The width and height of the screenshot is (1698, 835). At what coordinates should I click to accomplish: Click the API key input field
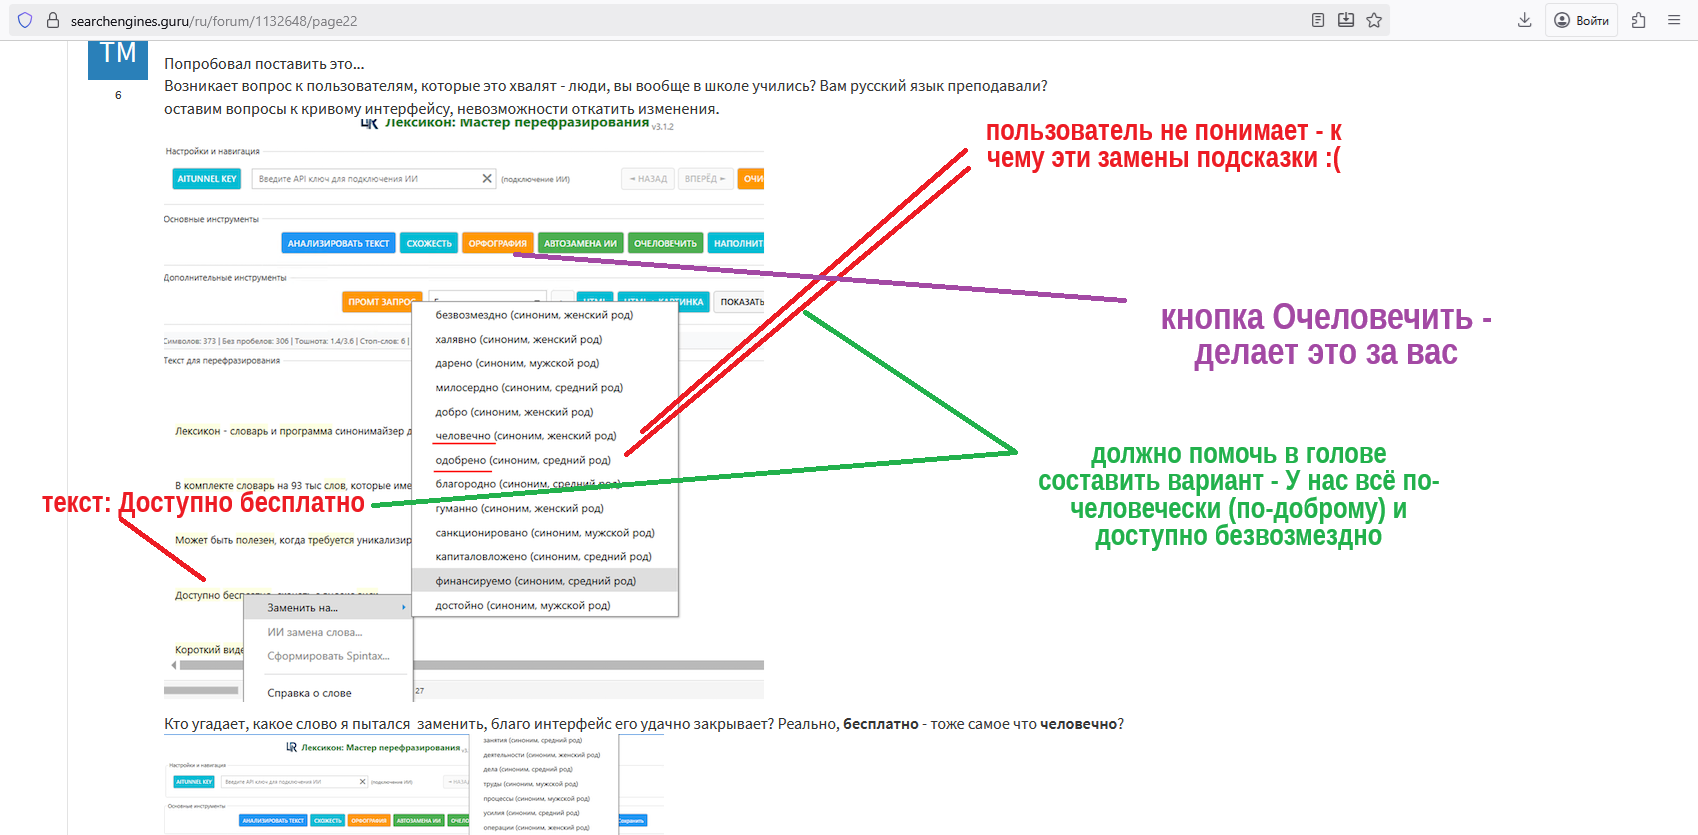[365, 179]
